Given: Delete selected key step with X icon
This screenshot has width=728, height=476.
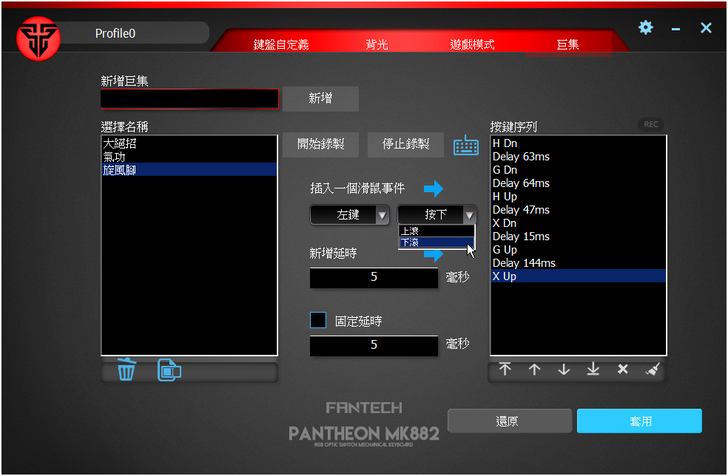Looking at the screenshot, I should [x=623, y=369].
